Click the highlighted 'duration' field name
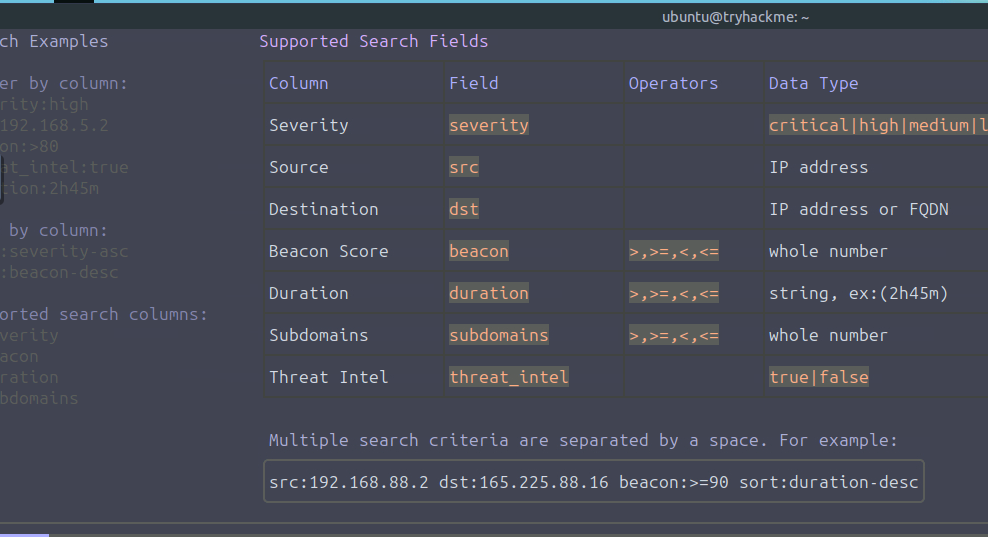988x537 pixels. click(x=489, y=293)
